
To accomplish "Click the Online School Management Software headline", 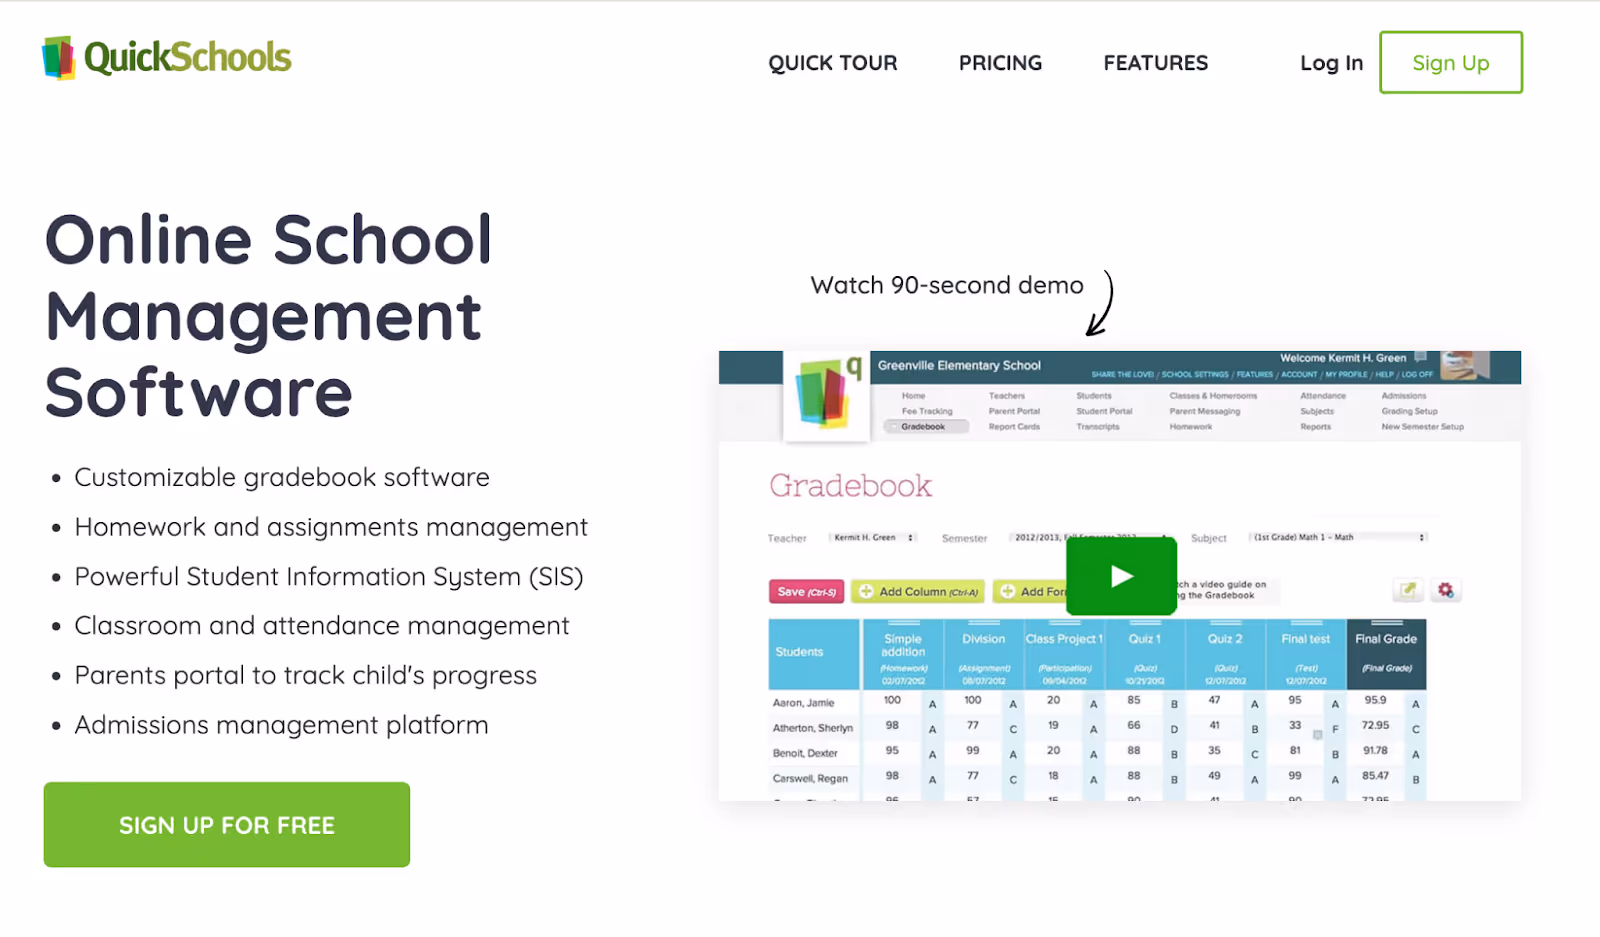I will 269,316.
